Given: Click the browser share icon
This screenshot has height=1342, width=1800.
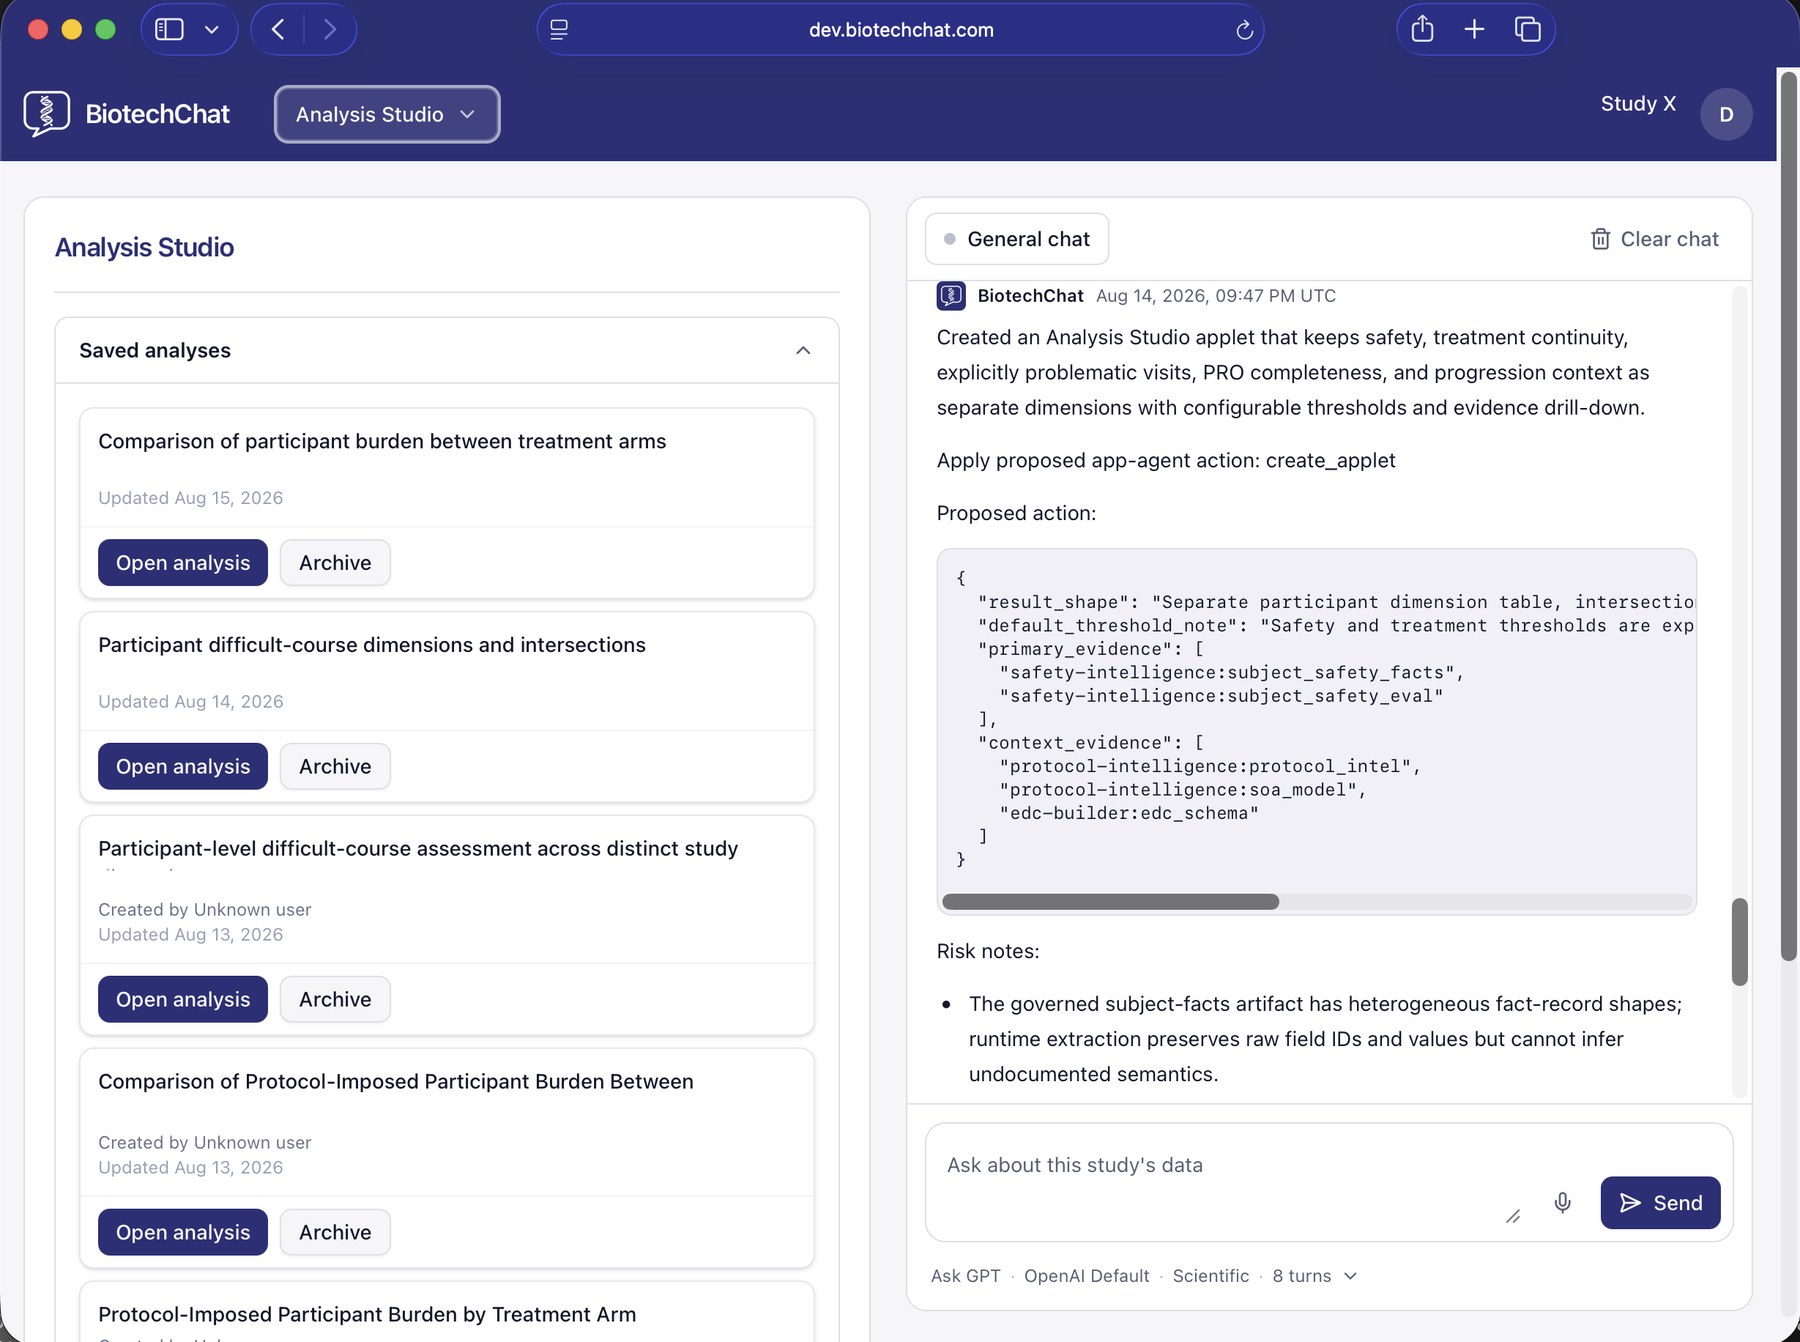Looking at the screenshot, I should tap(1422, 29).
